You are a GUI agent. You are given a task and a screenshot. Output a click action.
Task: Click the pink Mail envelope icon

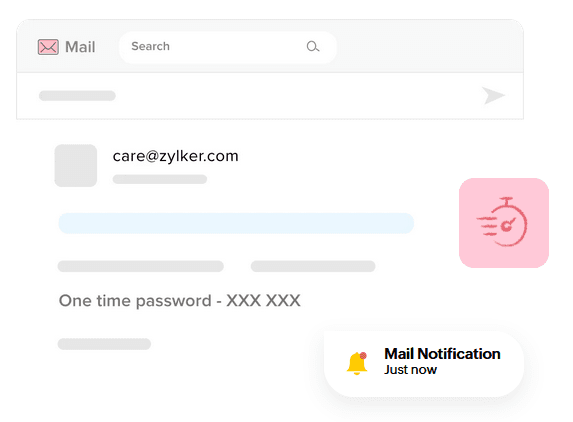tap(48, 47)
